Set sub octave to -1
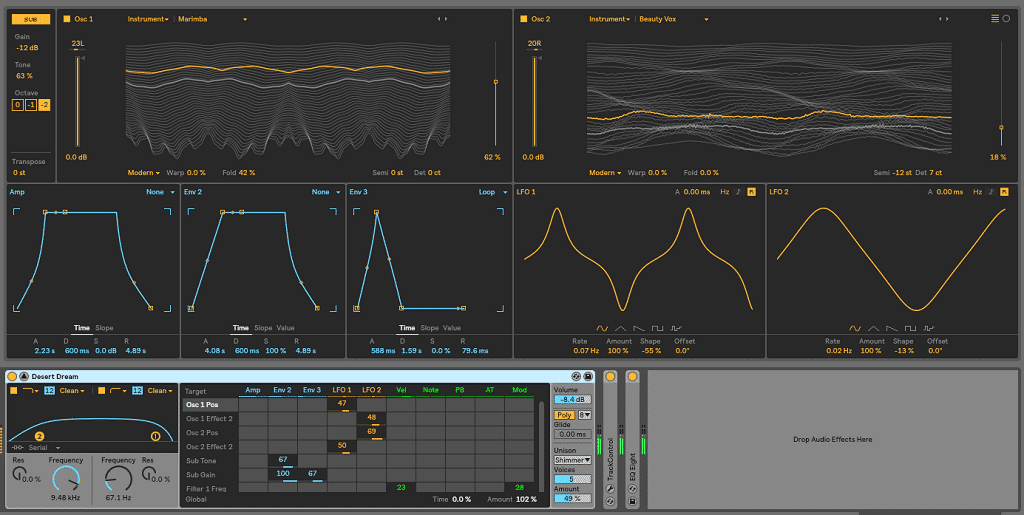Viewport: 1024px width, 515px height. (x=31, y=105)
